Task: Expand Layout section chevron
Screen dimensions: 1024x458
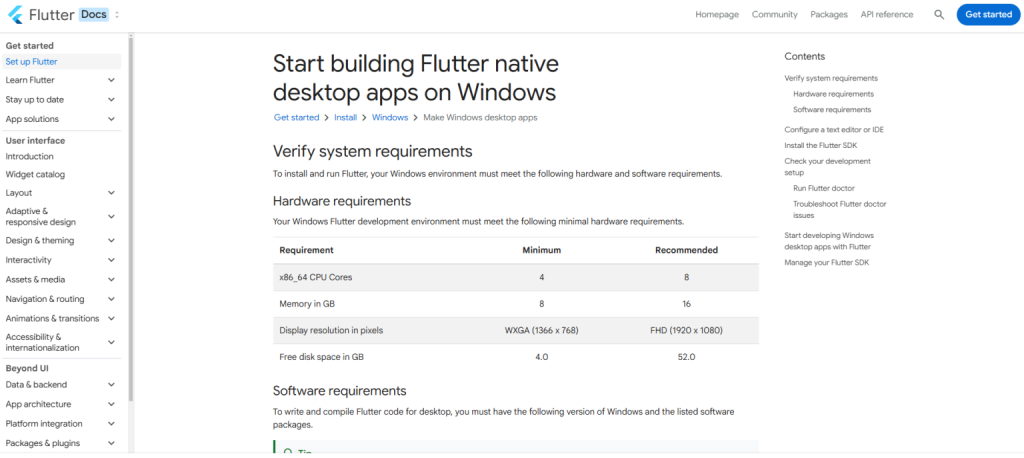Action: (111, 193)
